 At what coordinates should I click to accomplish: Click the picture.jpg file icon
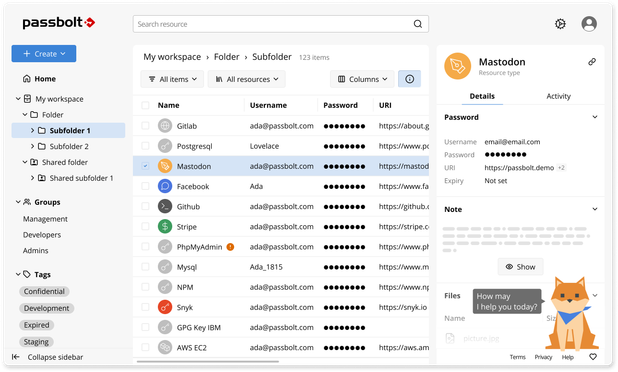tap(450, 338)
